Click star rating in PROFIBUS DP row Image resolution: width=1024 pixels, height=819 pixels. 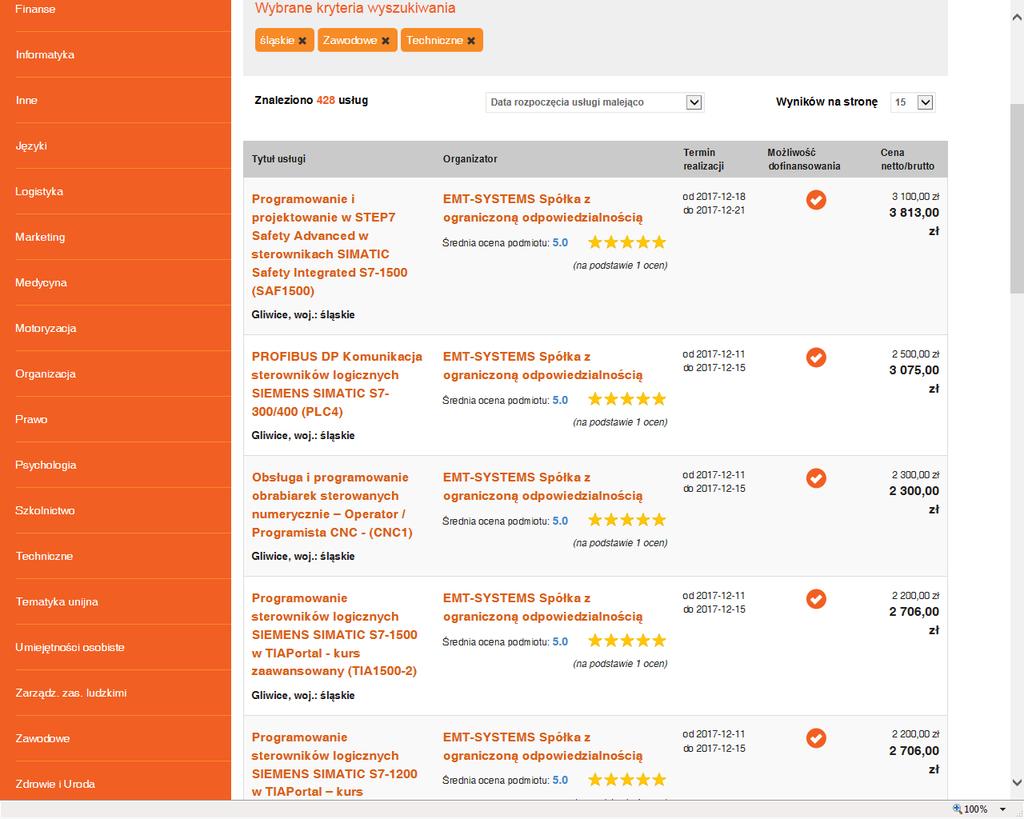[627, 399]
